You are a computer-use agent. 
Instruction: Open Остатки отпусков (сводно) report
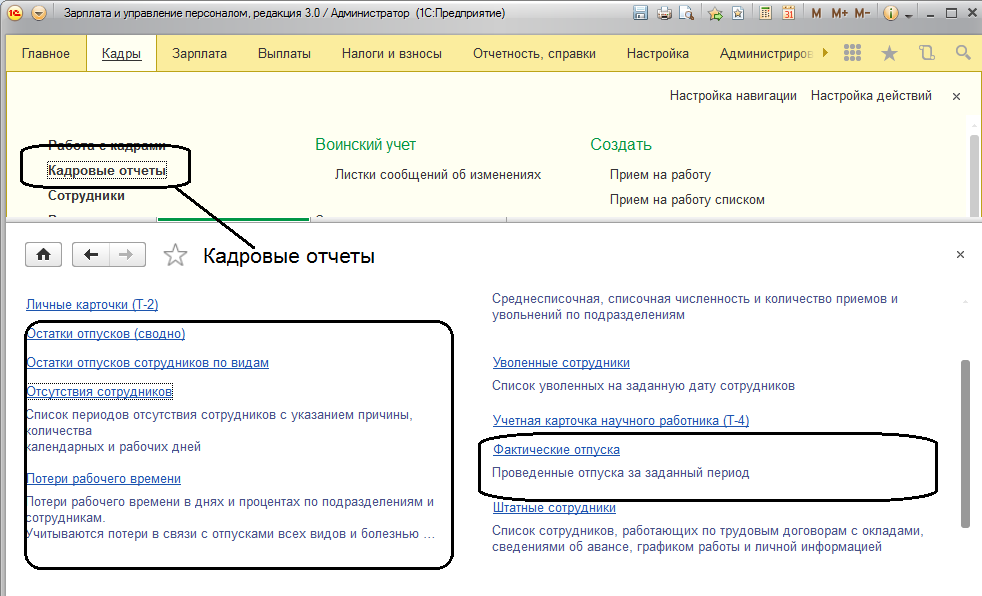105,334
